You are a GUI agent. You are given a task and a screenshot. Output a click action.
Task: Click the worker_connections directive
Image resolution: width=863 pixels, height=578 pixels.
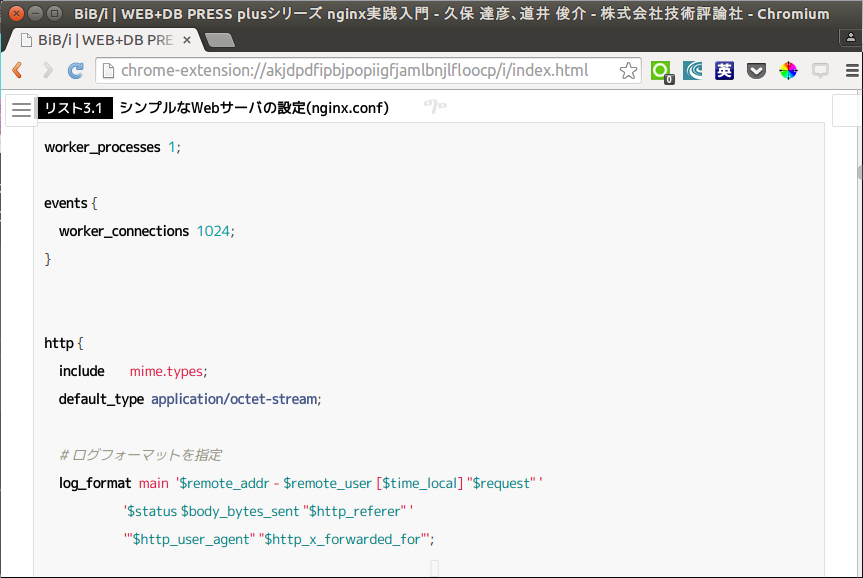(x=124, y=231)
